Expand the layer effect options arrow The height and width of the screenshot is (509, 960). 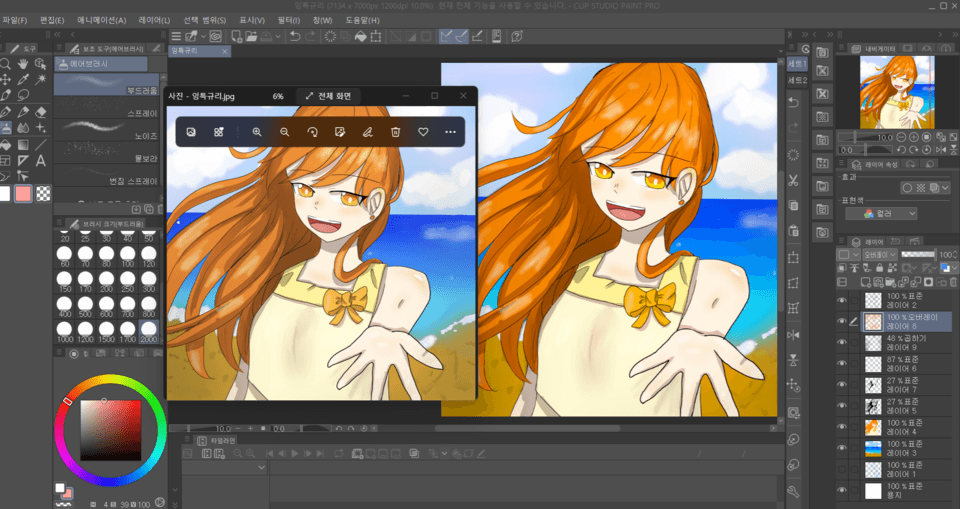946,188
